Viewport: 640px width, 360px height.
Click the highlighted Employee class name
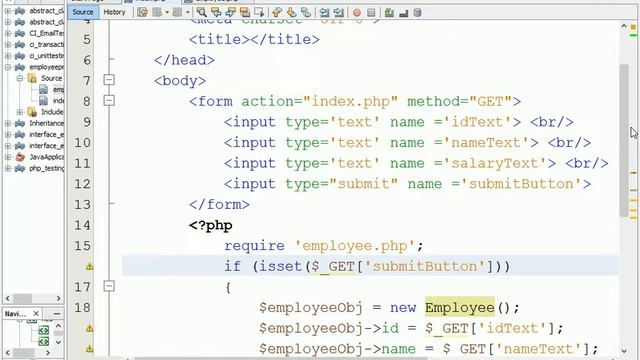tap(460, 307)
